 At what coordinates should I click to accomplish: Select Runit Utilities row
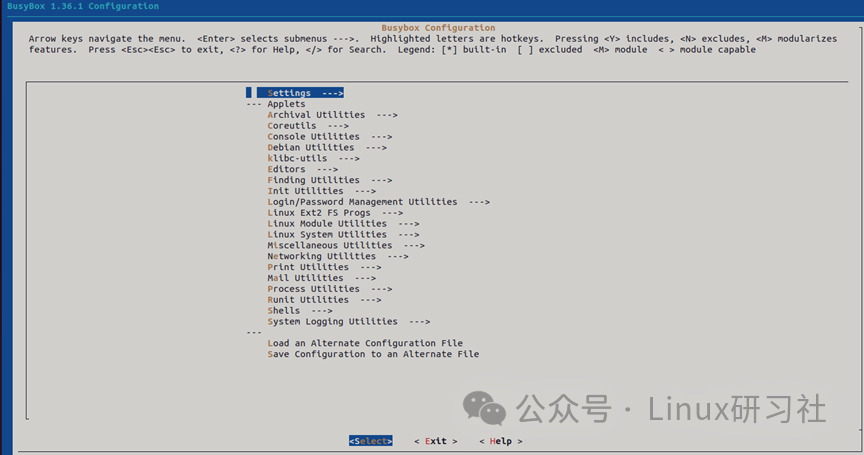(x=325, y=300)
